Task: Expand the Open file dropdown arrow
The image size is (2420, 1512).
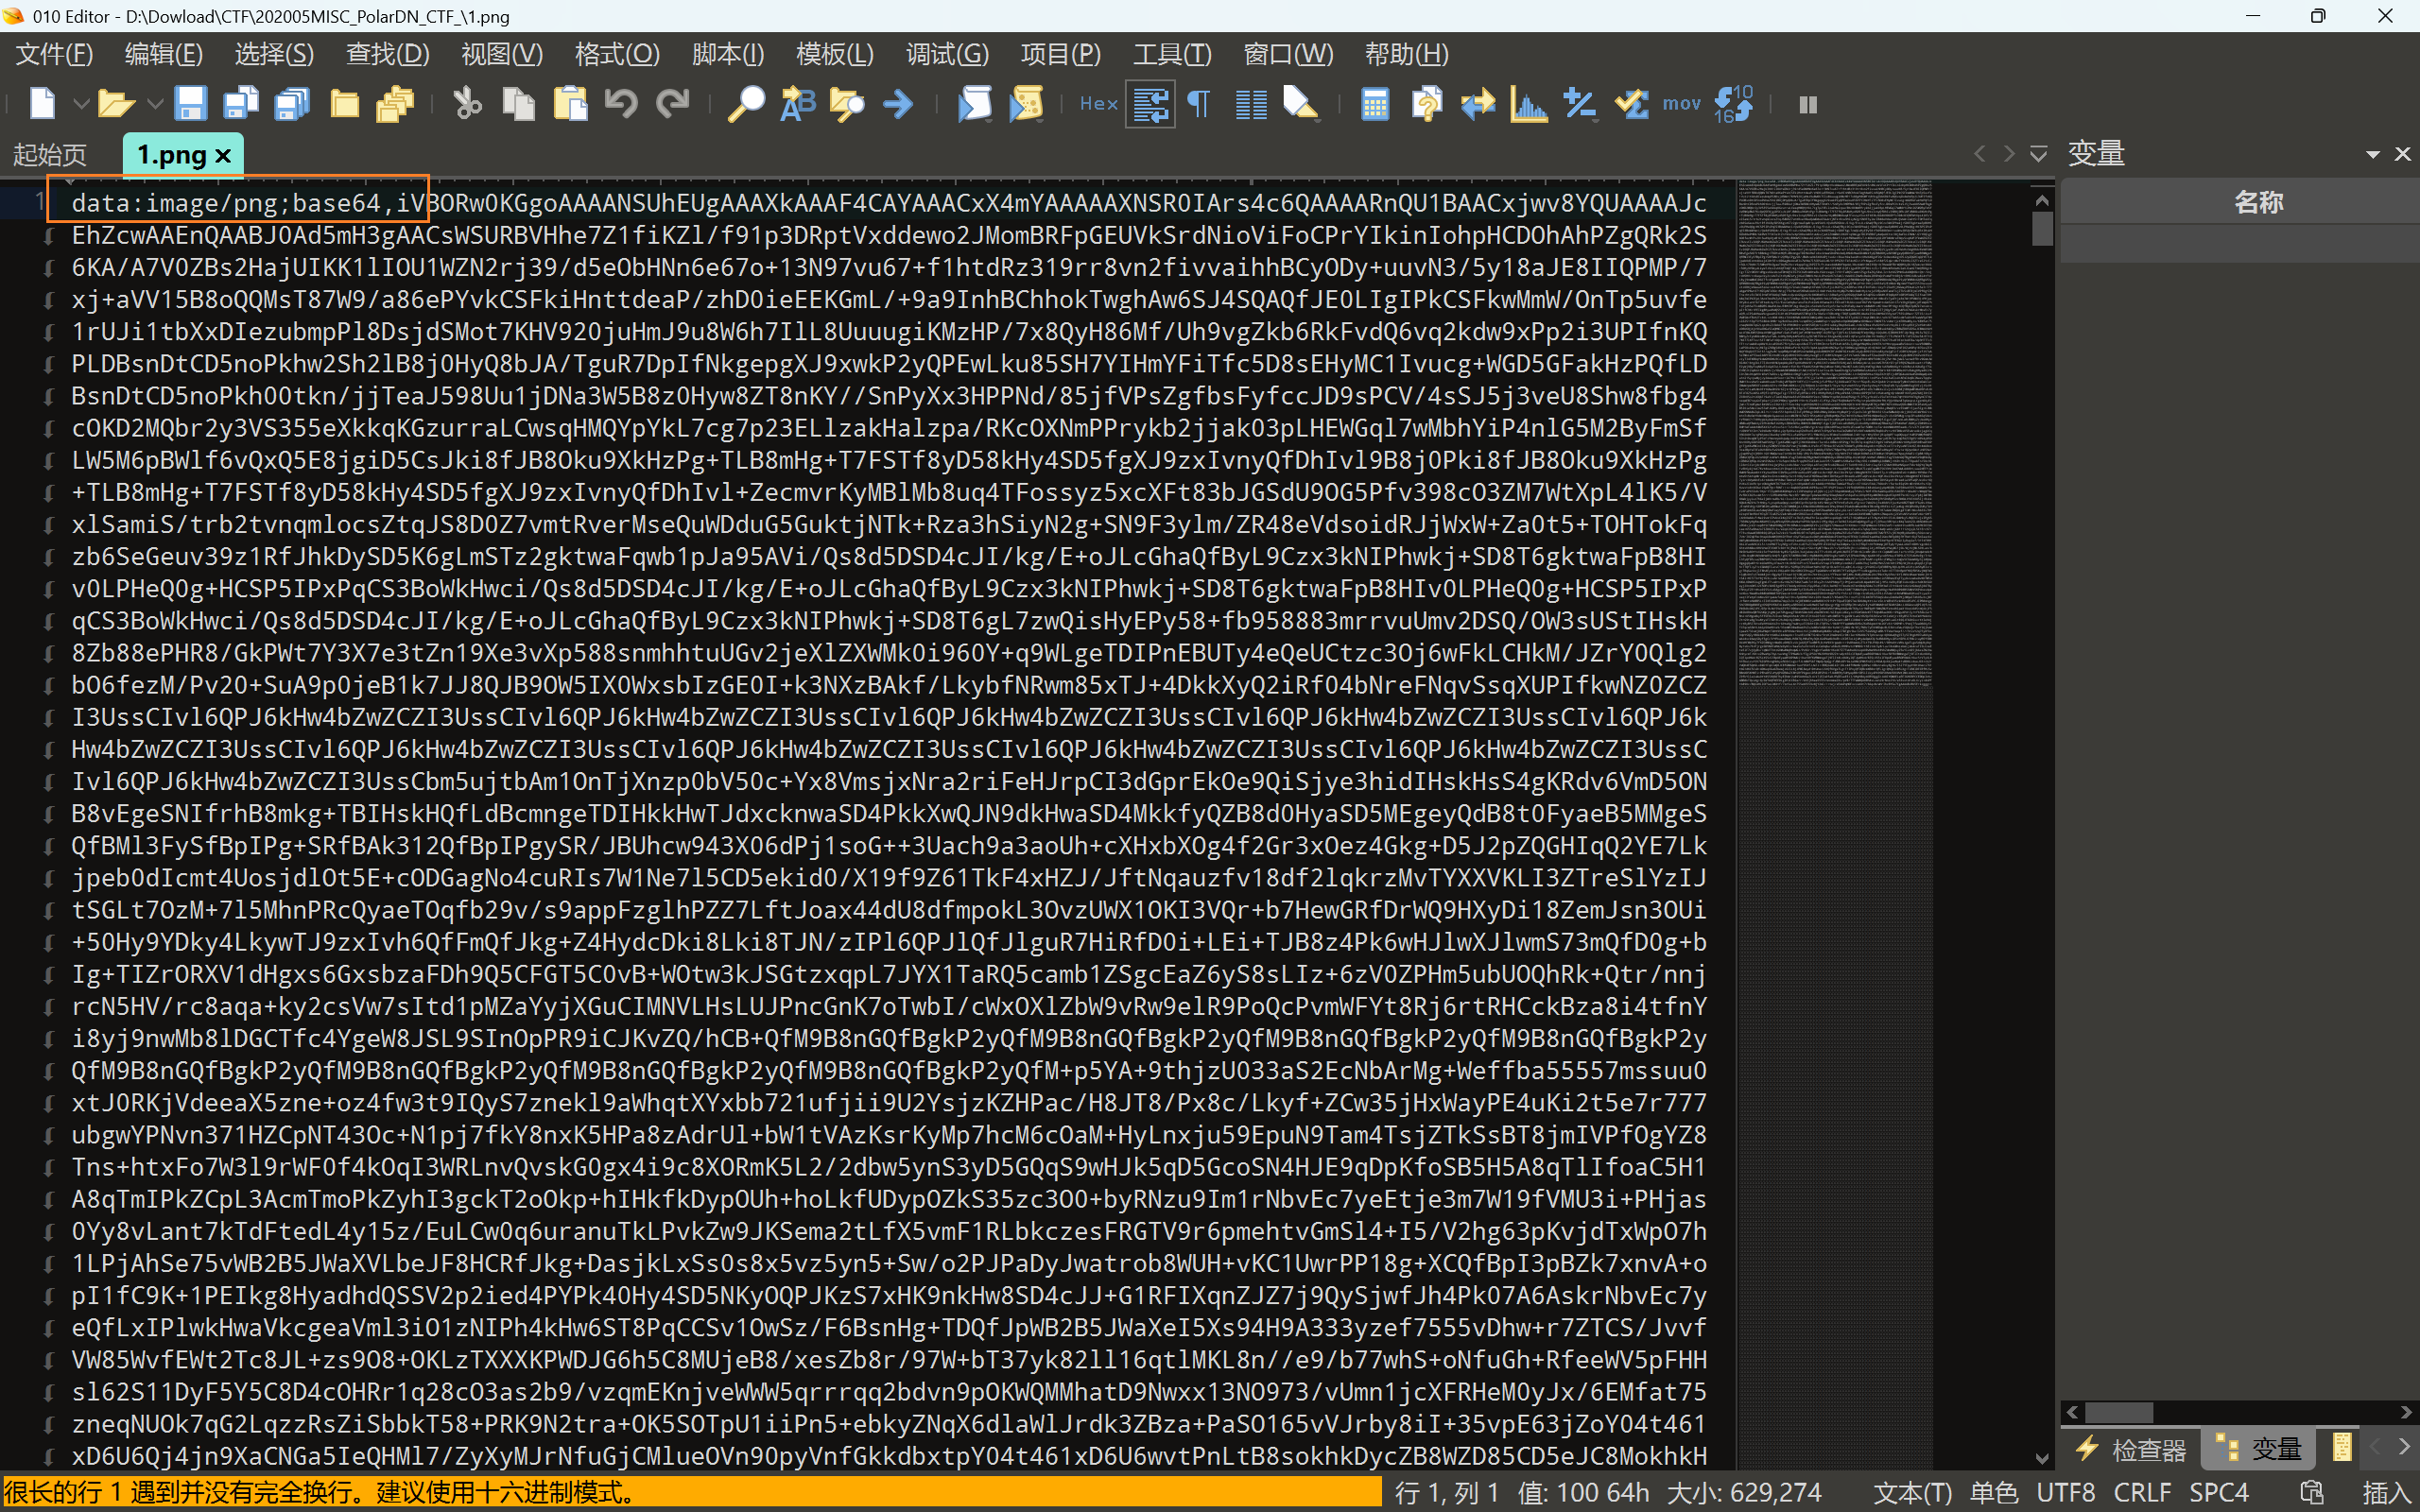Action: [x=155, y=103]
